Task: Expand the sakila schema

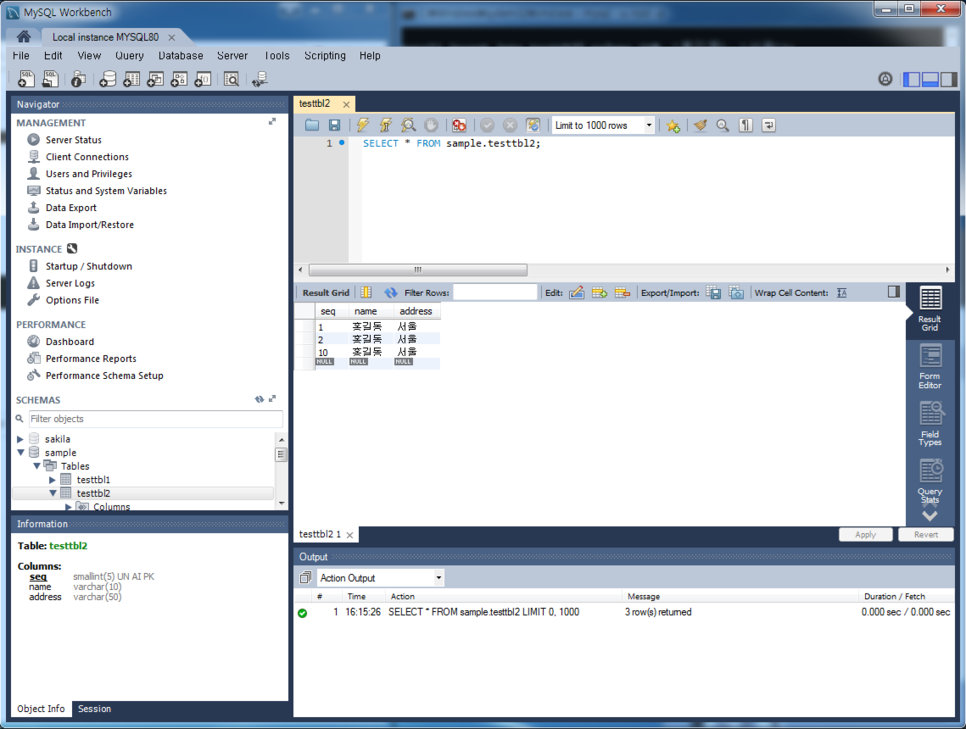Action: 20,439
